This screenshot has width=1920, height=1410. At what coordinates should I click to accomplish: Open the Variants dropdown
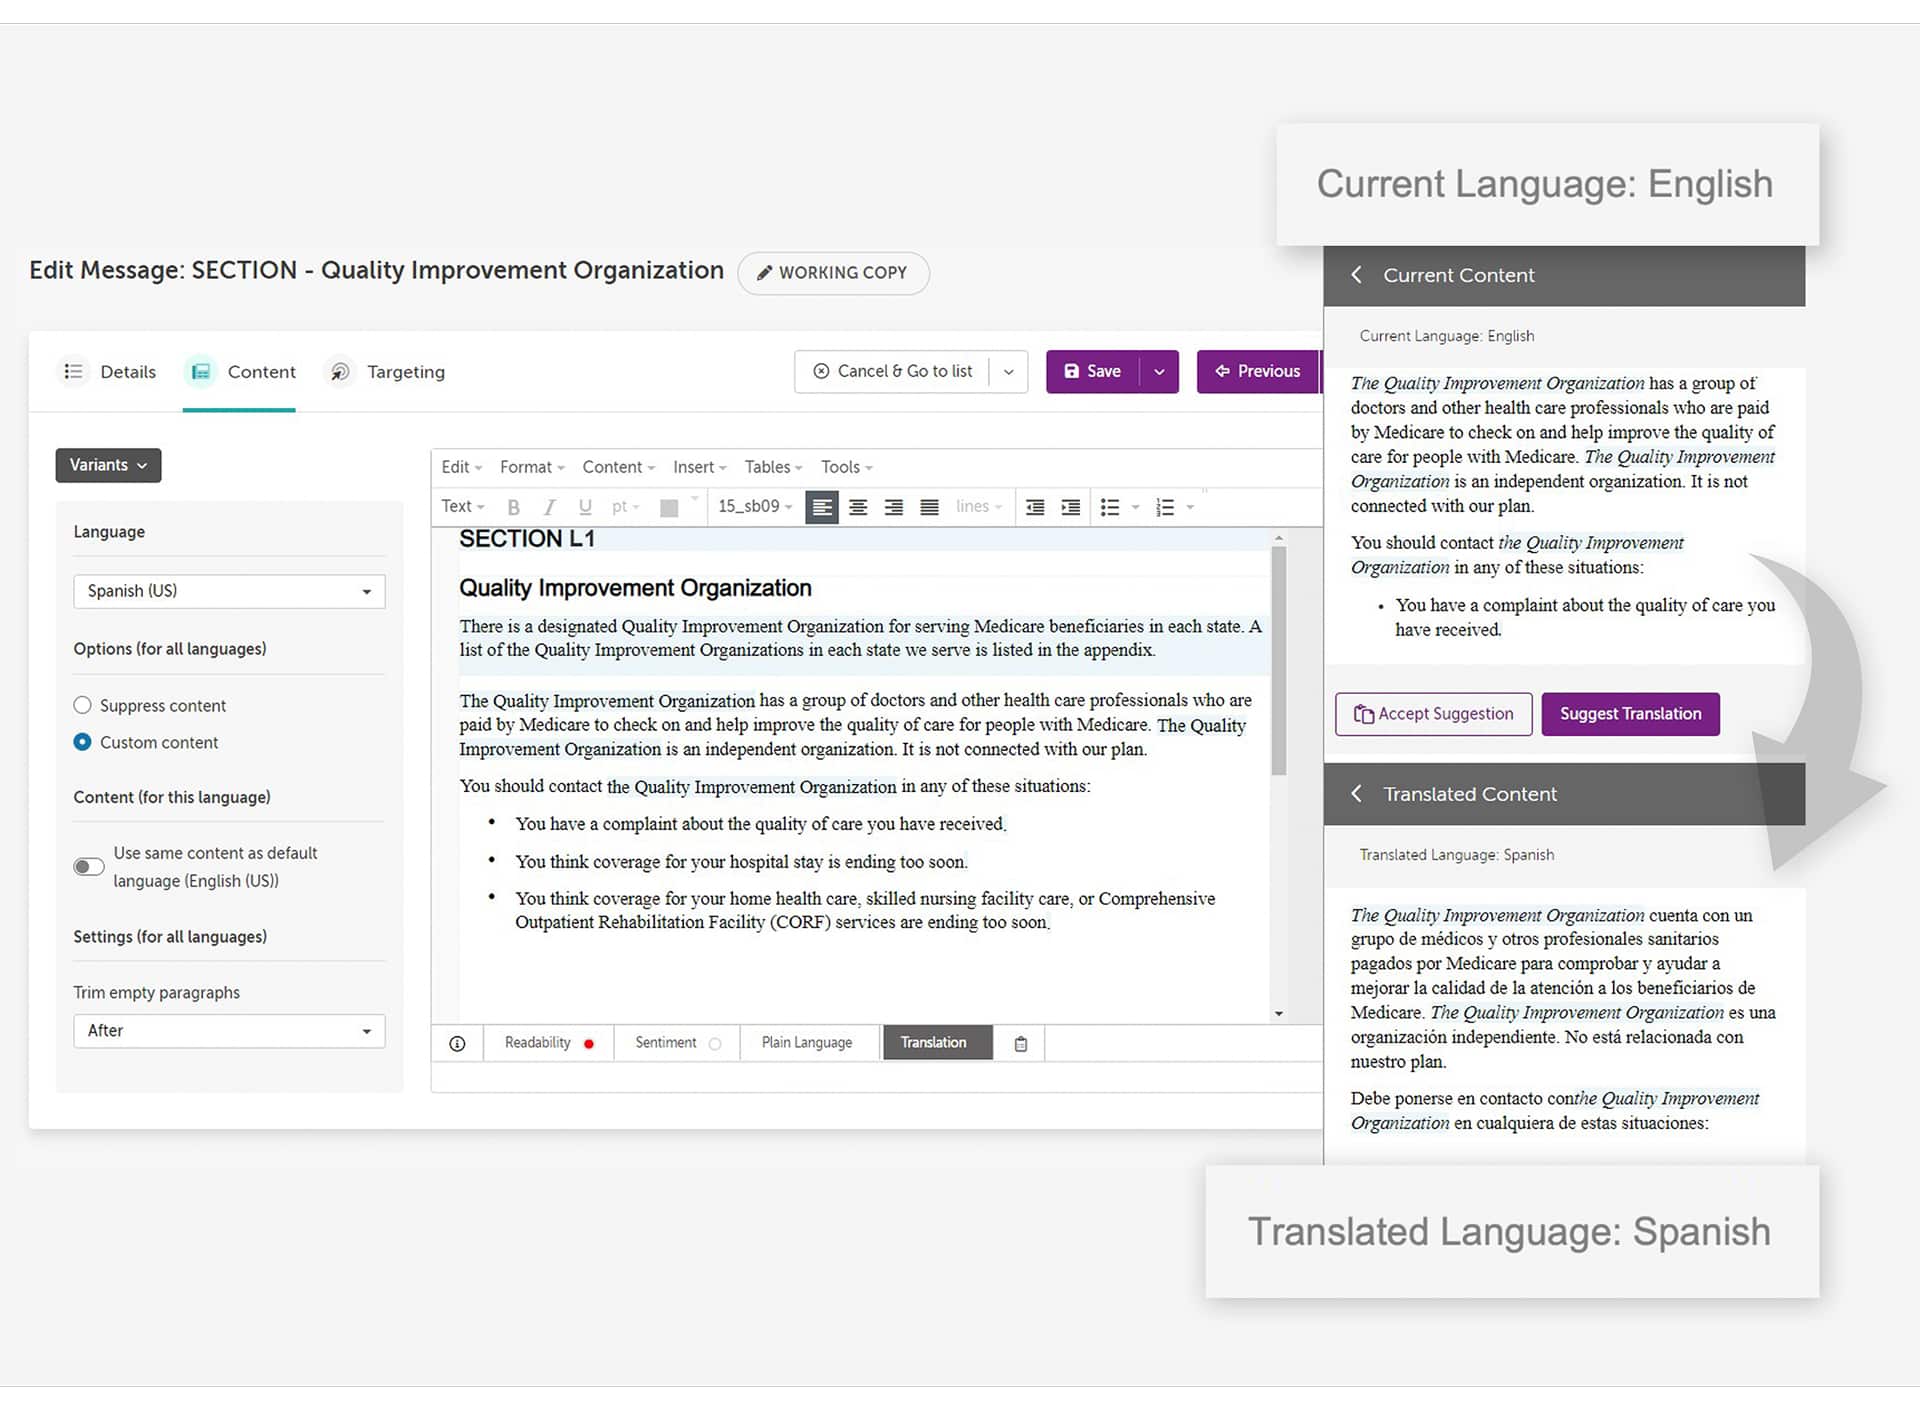[108, 465]
